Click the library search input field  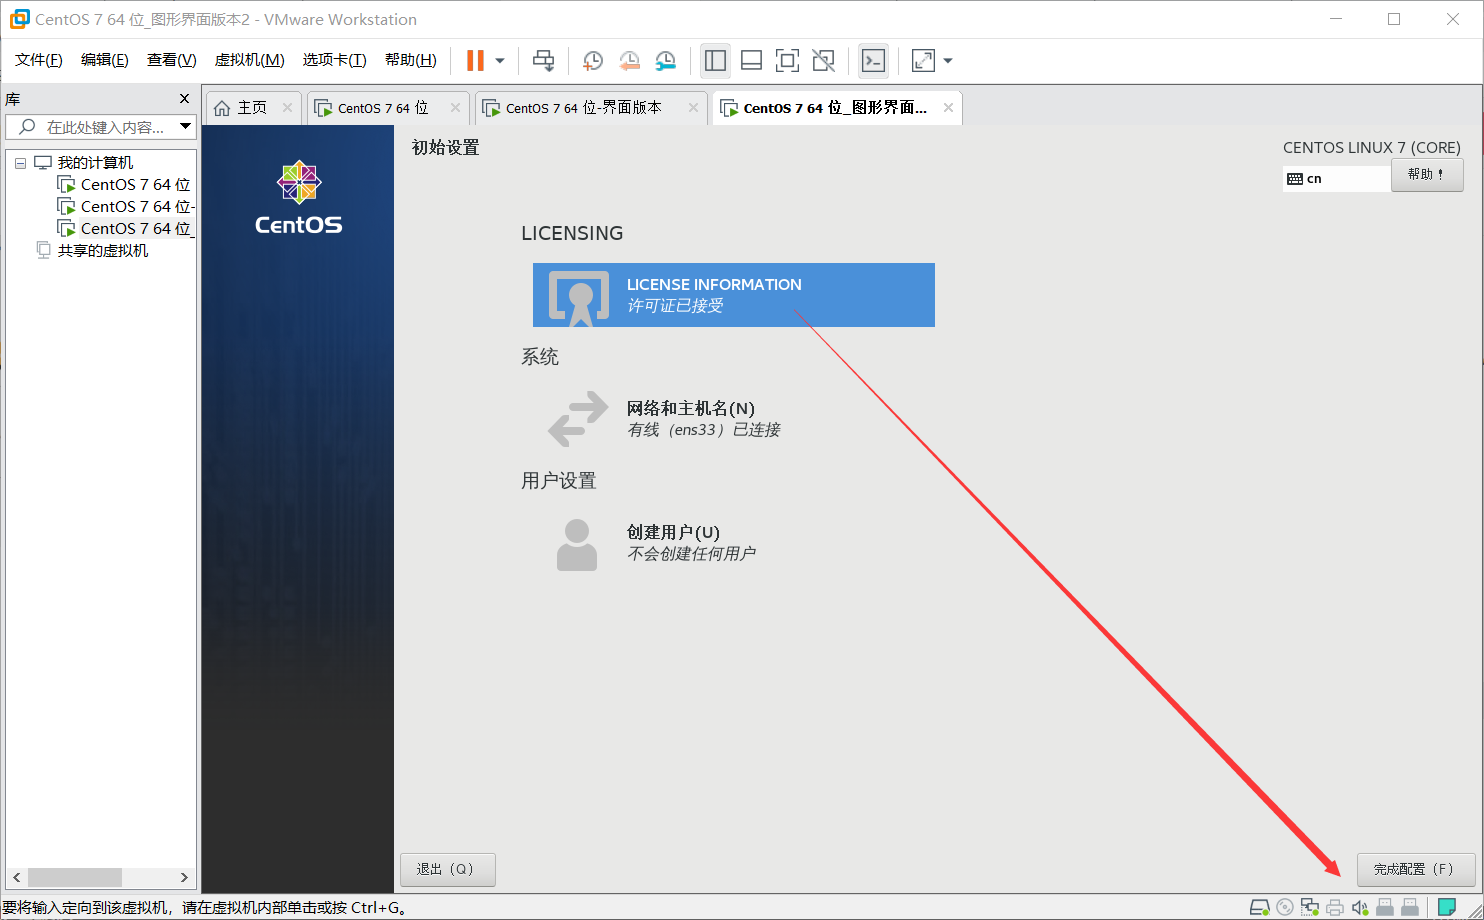point(100,126)
